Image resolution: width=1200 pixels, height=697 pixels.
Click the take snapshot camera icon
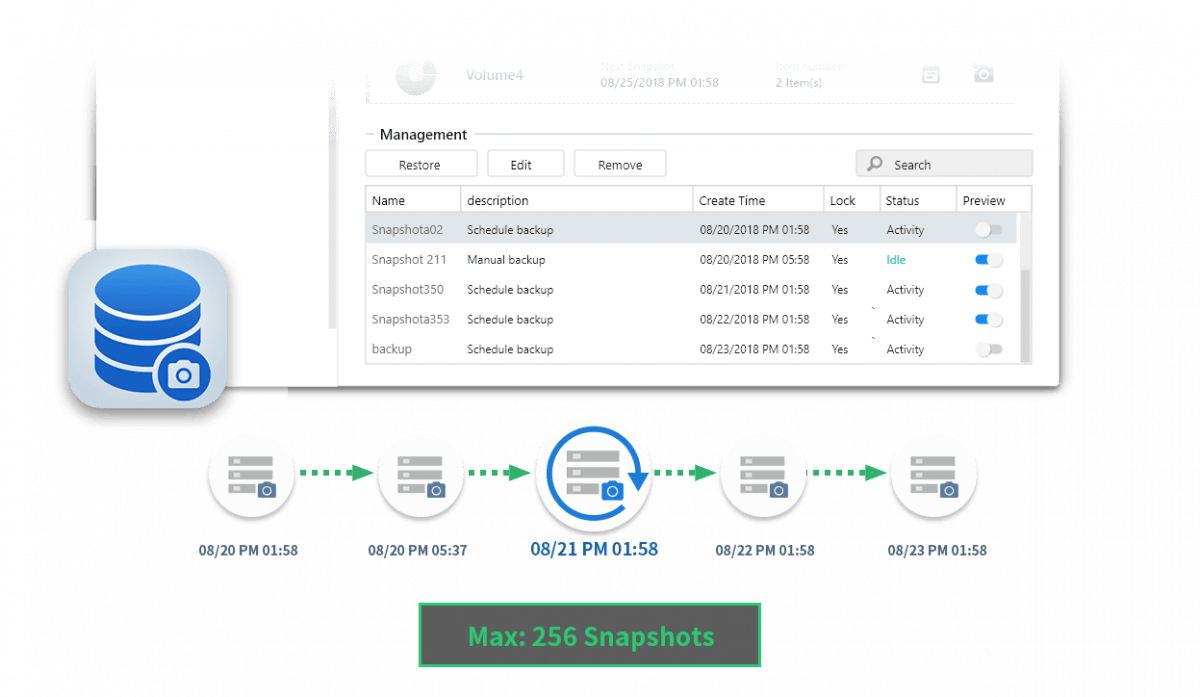(983, 73)
